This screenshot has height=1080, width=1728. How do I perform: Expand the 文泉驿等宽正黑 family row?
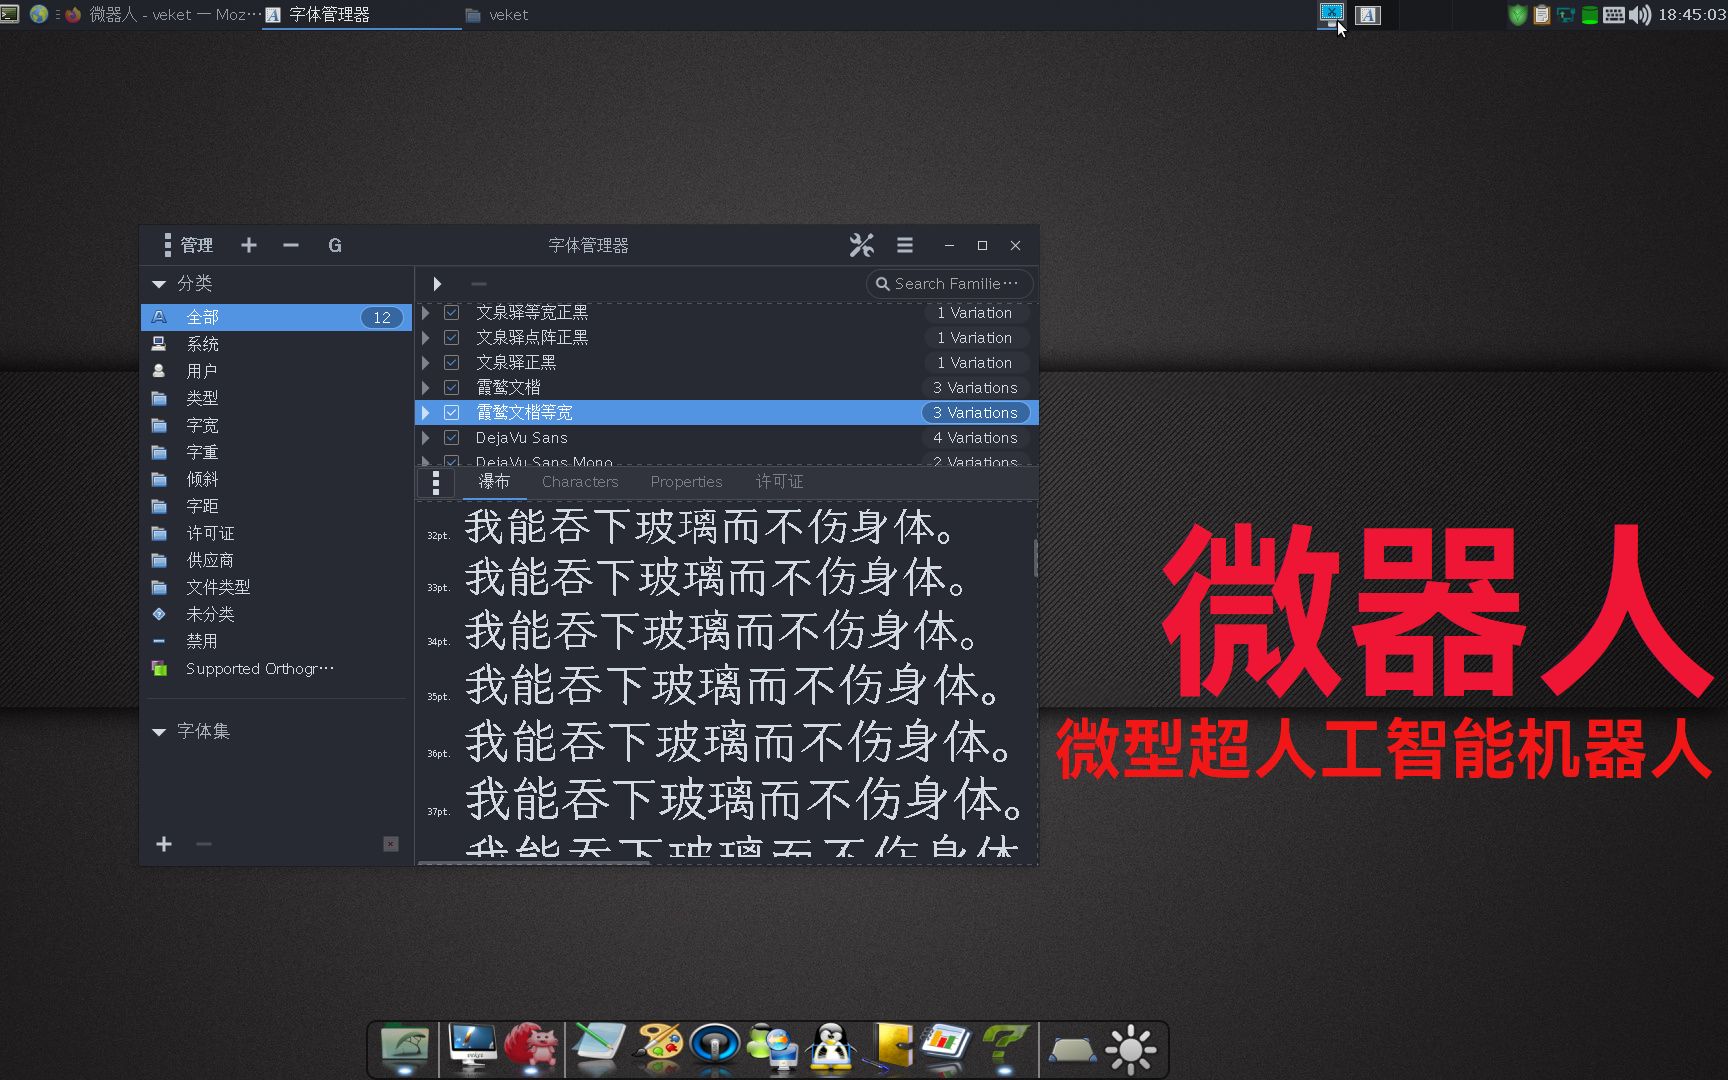tap(426, 312)
